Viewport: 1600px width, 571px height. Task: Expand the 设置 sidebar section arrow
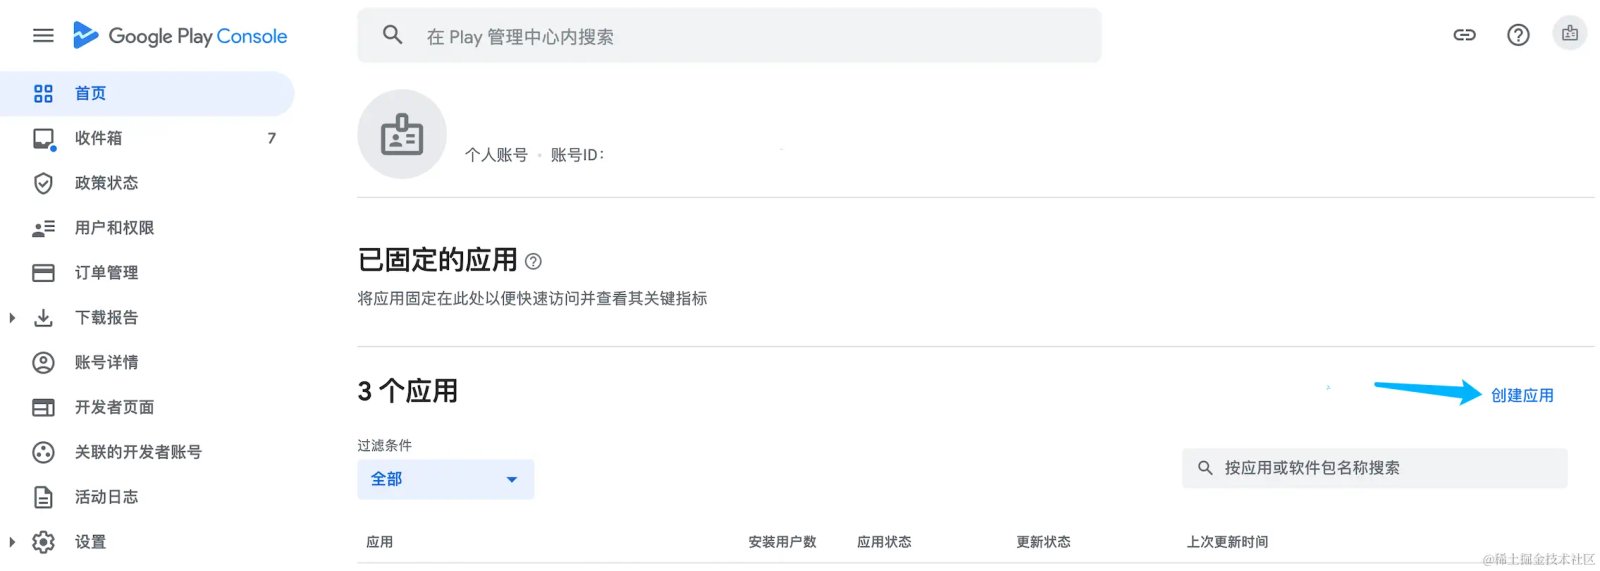pyautogui.click(x=12, y=542)
